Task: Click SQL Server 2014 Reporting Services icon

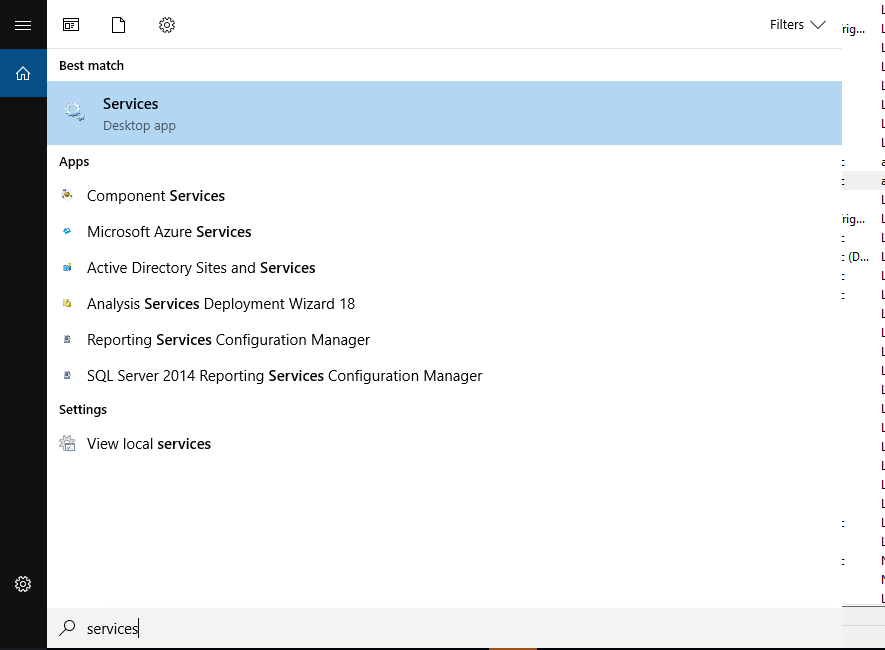Action: pyautogui.click(x=67, y=375)
